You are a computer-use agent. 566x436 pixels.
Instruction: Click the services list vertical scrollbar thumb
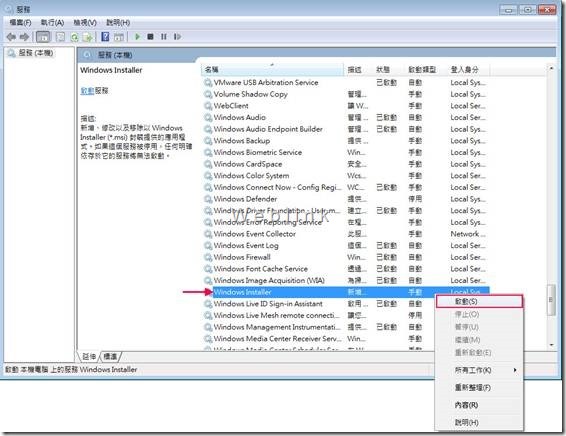551,300
